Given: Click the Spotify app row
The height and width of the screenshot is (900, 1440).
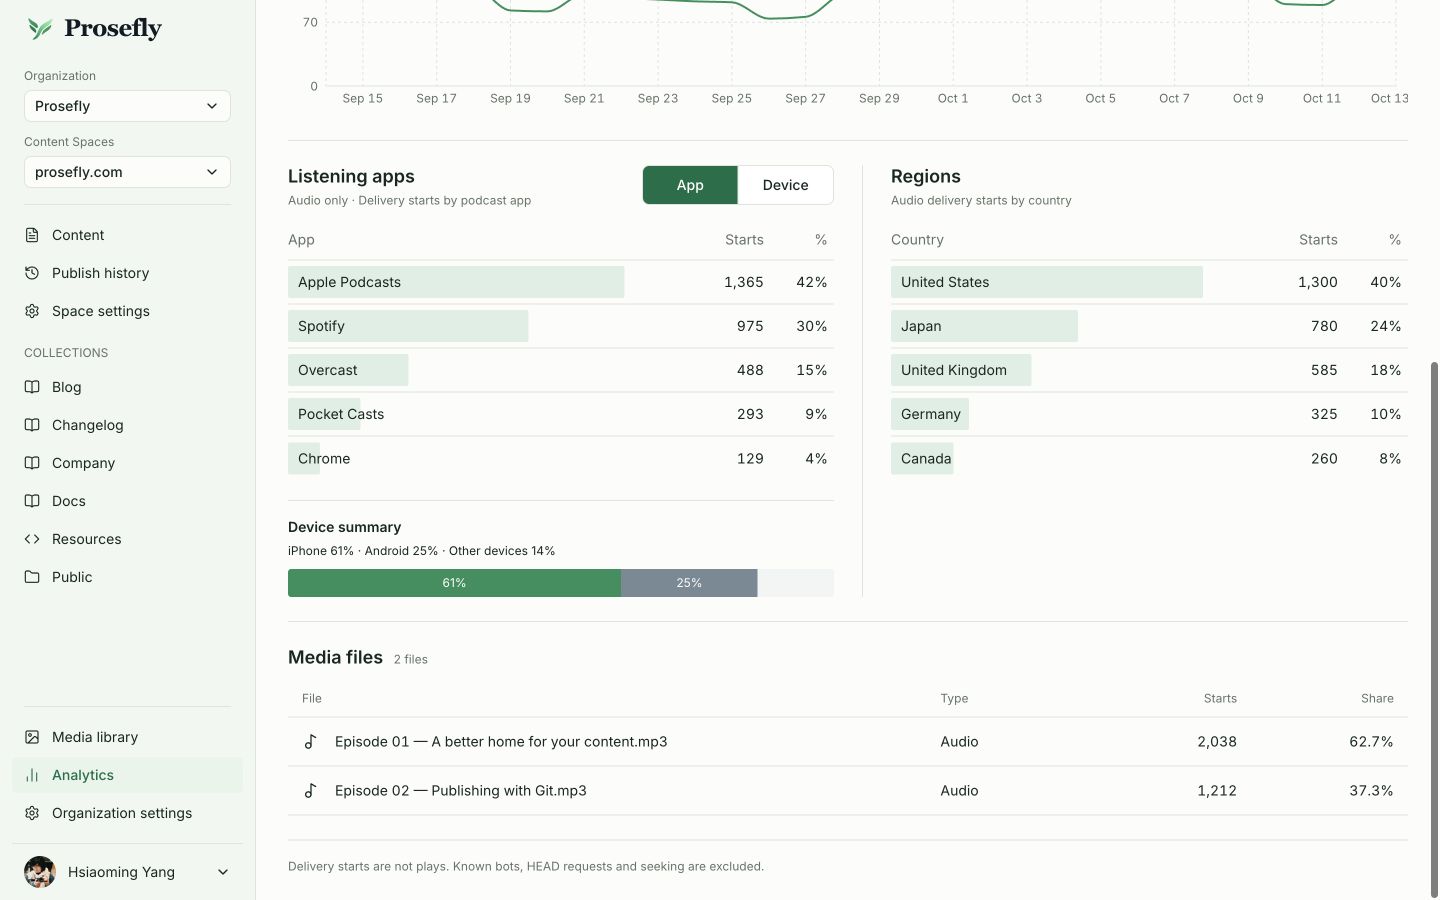Looking at the screenshot, I should point(561,326).
